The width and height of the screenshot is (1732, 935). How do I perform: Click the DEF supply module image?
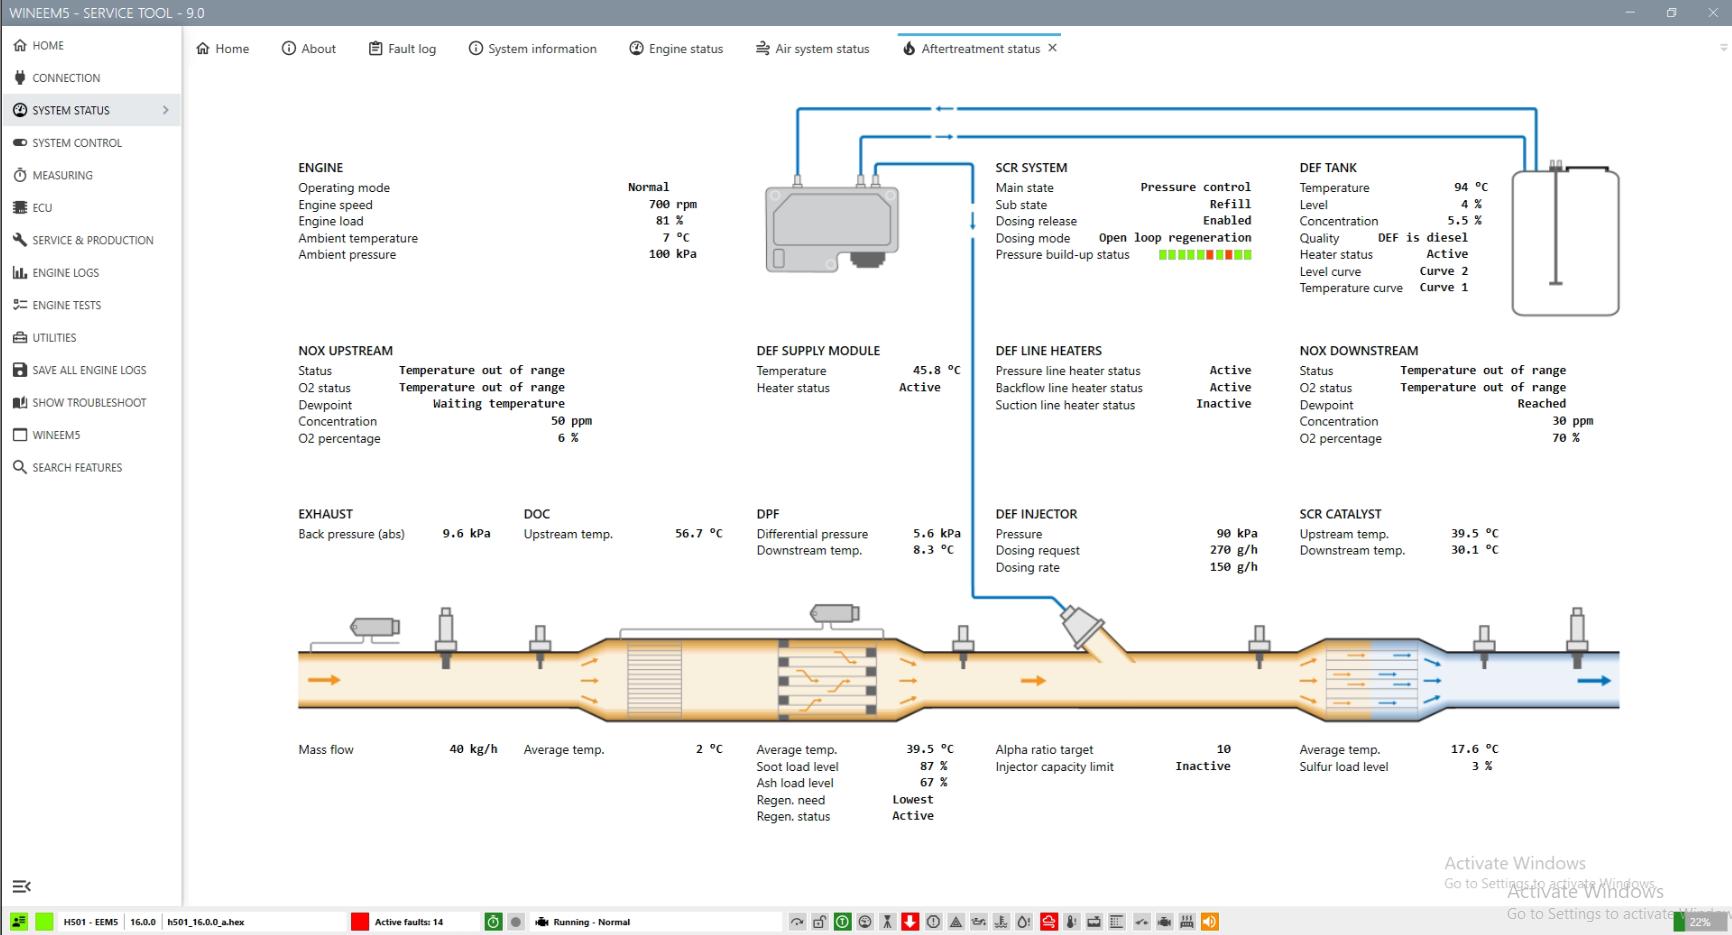click(832, 228)
